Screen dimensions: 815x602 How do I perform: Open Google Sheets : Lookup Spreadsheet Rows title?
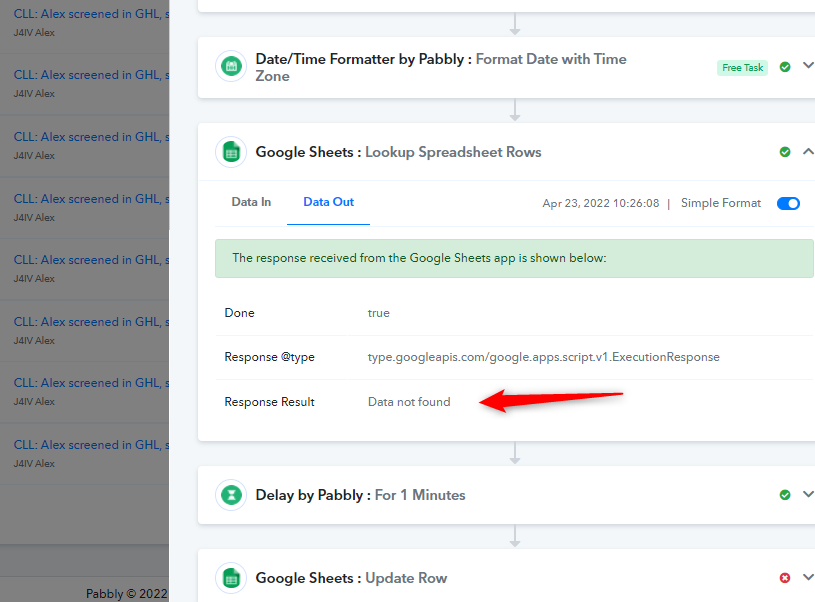(398, 152)
